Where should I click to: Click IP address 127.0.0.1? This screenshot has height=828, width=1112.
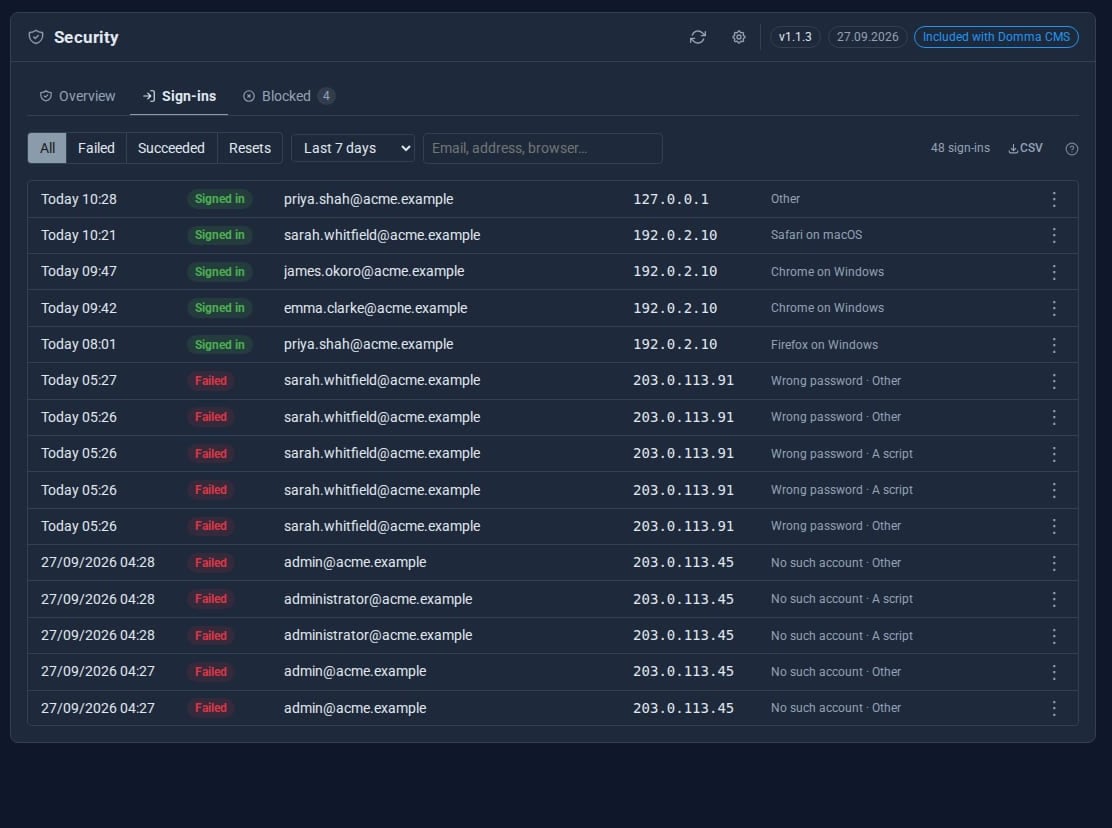coord(671,199)
